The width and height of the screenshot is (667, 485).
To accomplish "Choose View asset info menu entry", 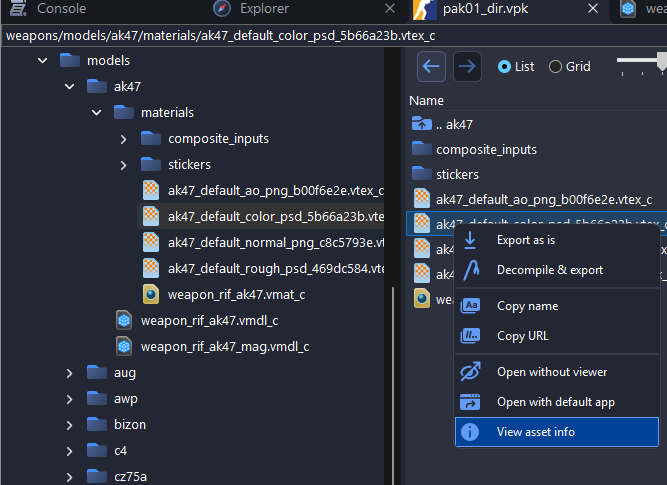I will [557, 432].
